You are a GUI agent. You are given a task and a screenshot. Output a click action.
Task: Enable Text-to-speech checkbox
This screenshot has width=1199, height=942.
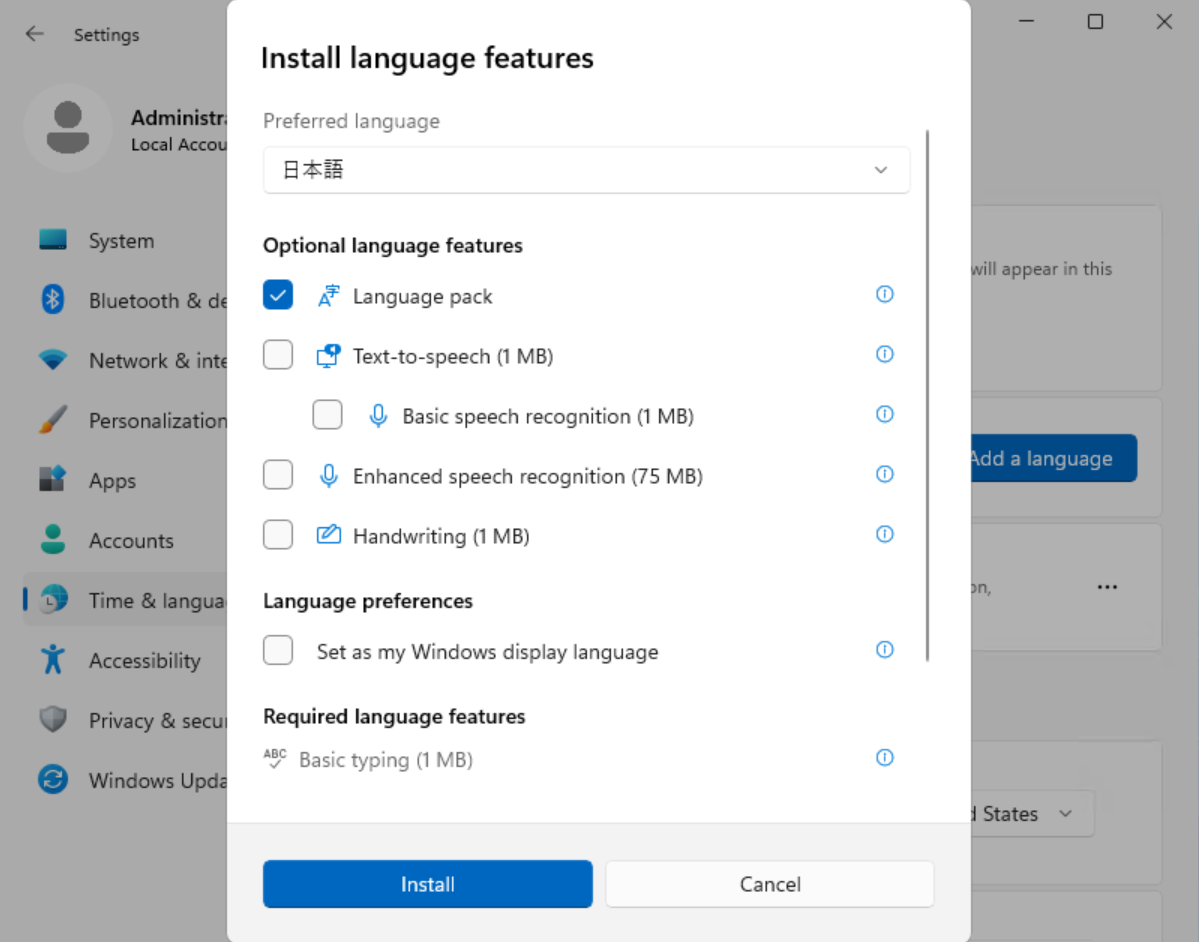(x=278, y=355)
